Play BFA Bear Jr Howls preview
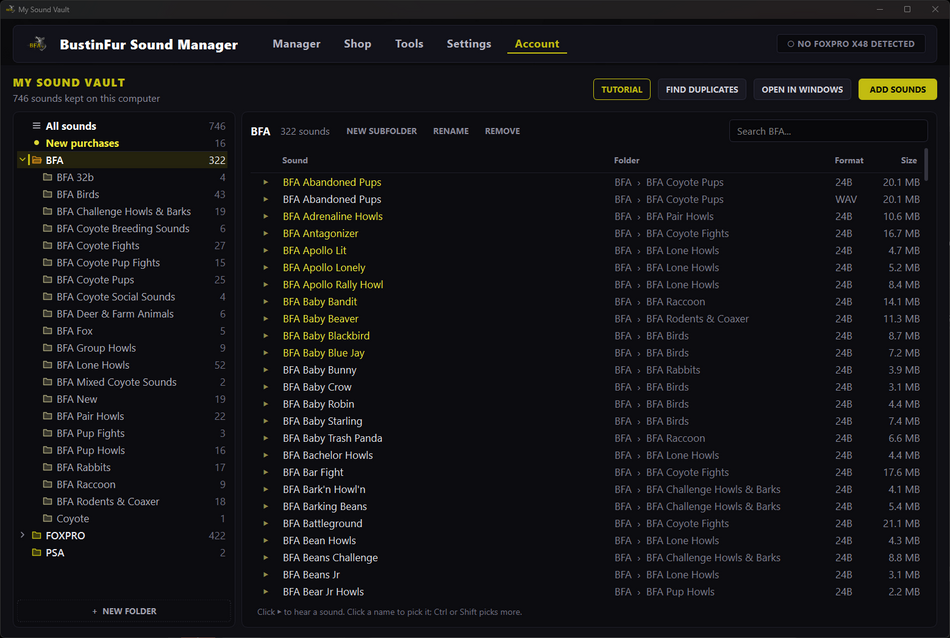Screen dimensions: 950x638 [265, 591]
